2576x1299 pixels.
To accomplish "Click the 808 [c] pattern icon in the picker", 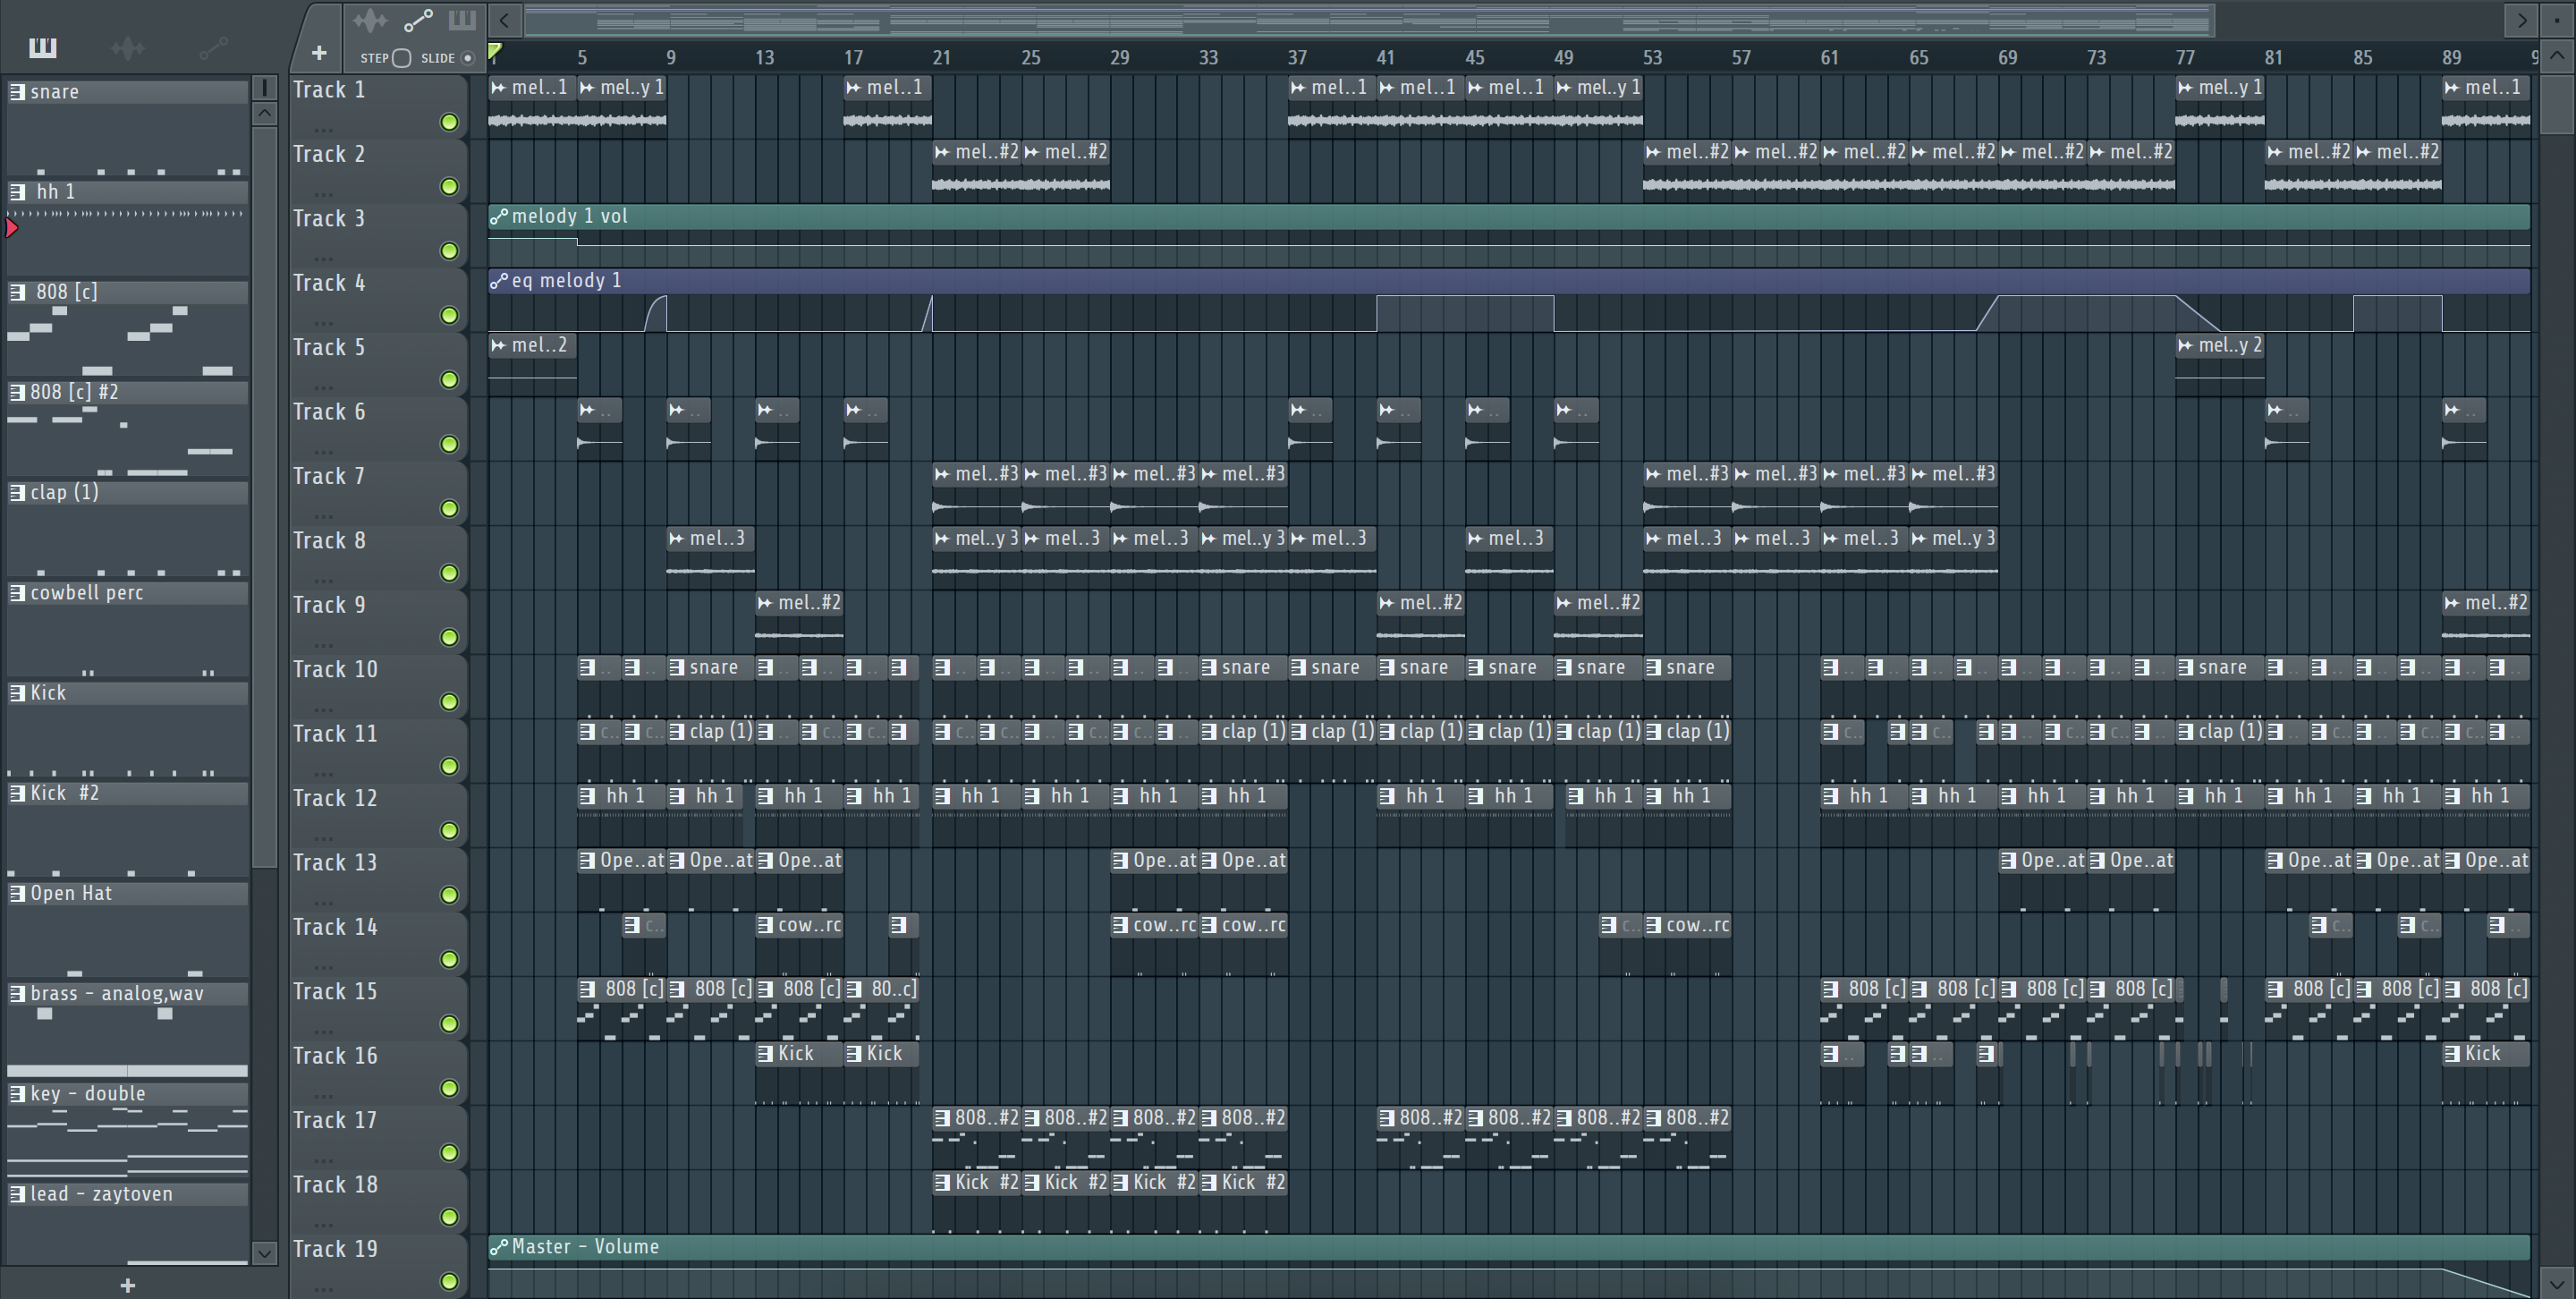I will click(17, 292).
